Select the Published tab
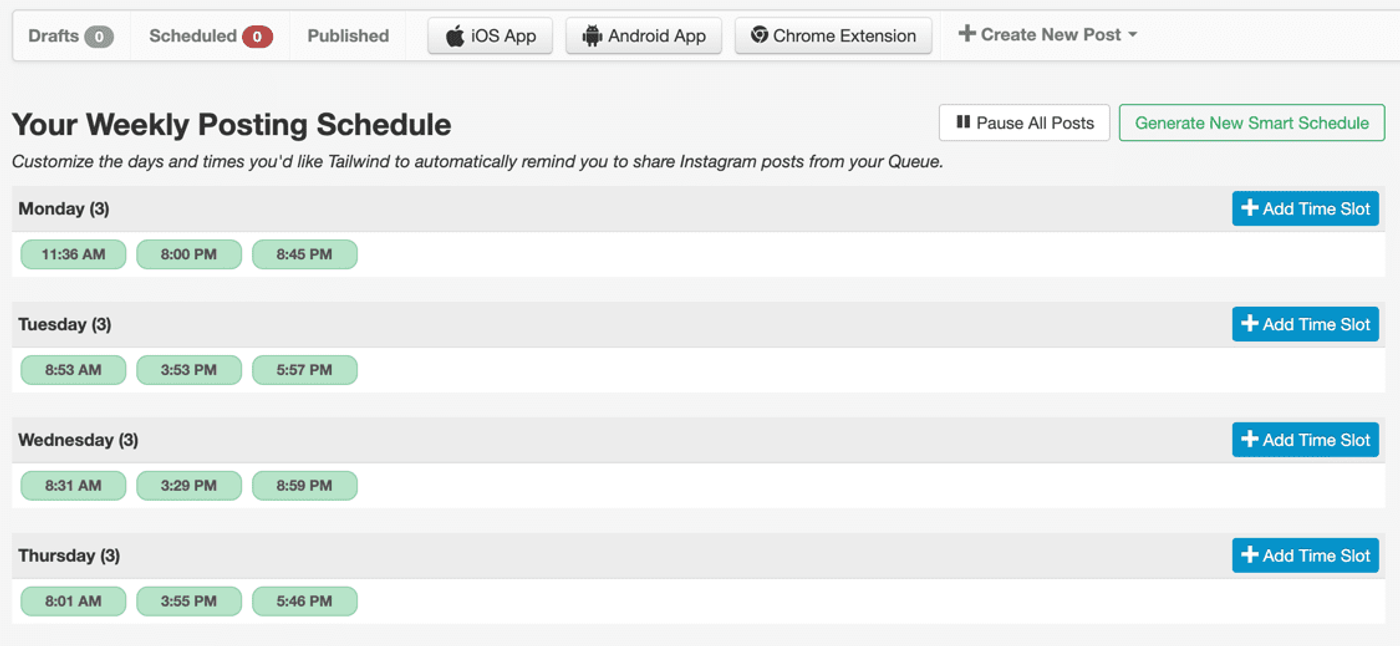The height and width of the screenshot is (646, 1400). coord(347,35)
